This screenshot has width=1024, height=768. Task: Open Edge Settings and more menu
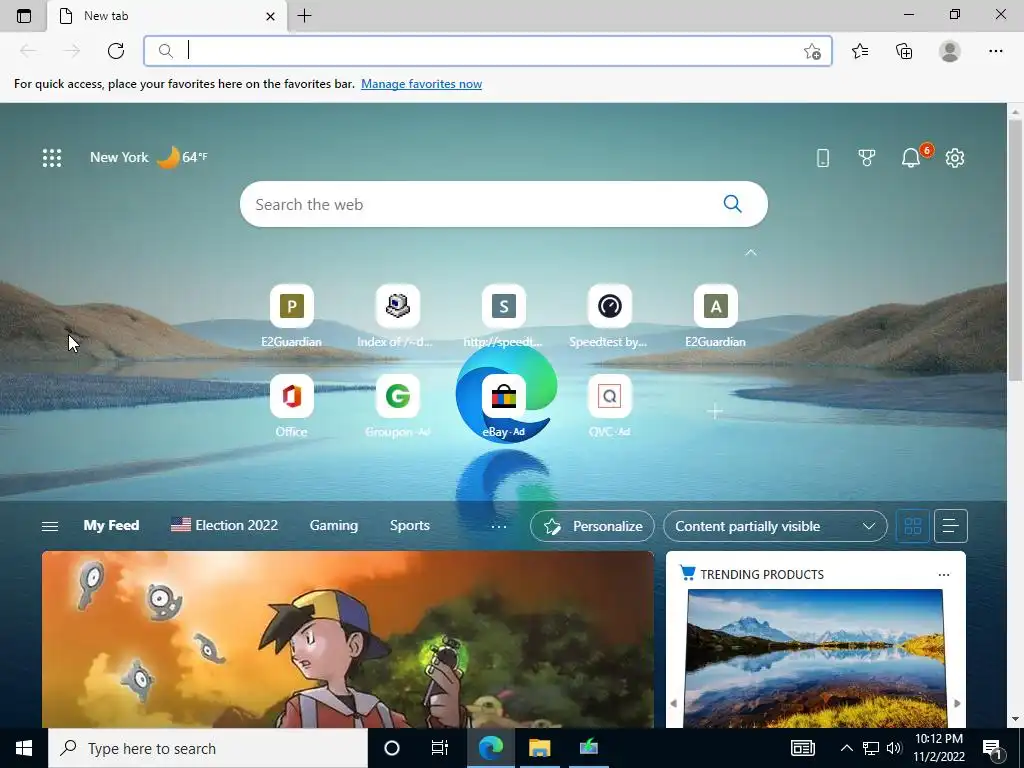[995, 51]
